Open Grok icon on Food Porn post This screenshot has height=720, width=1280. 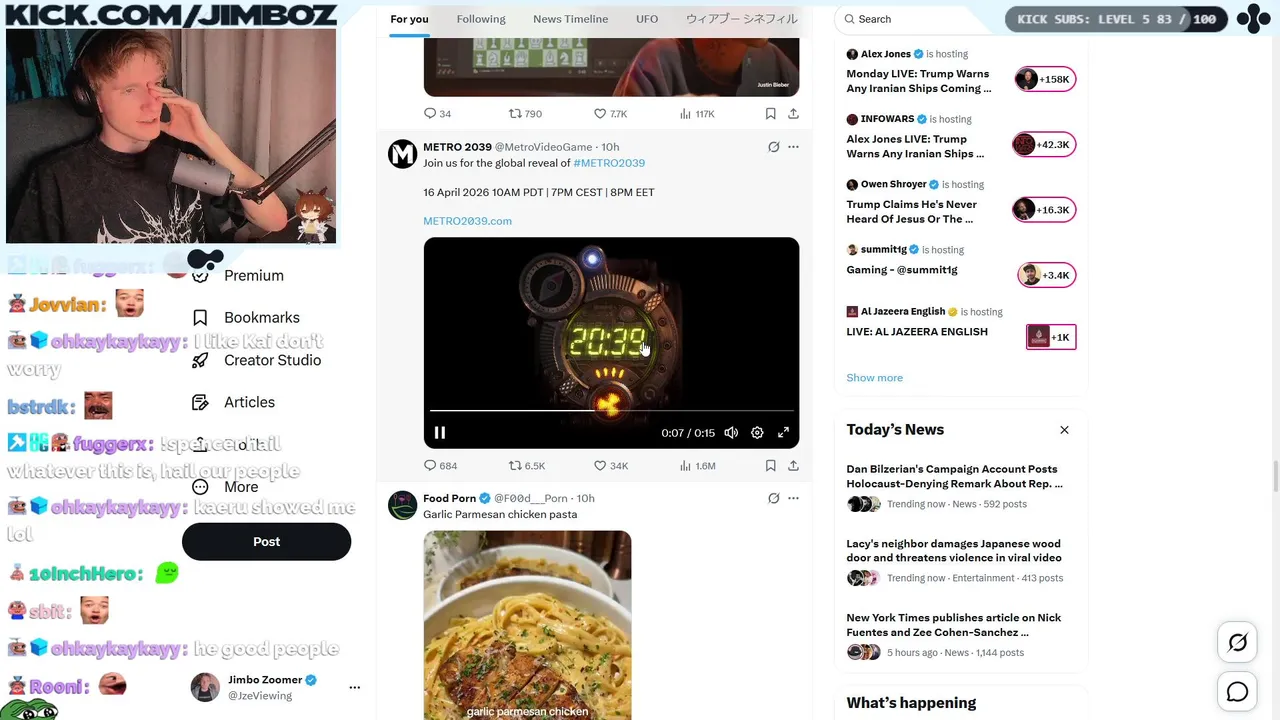click(773, 498)
